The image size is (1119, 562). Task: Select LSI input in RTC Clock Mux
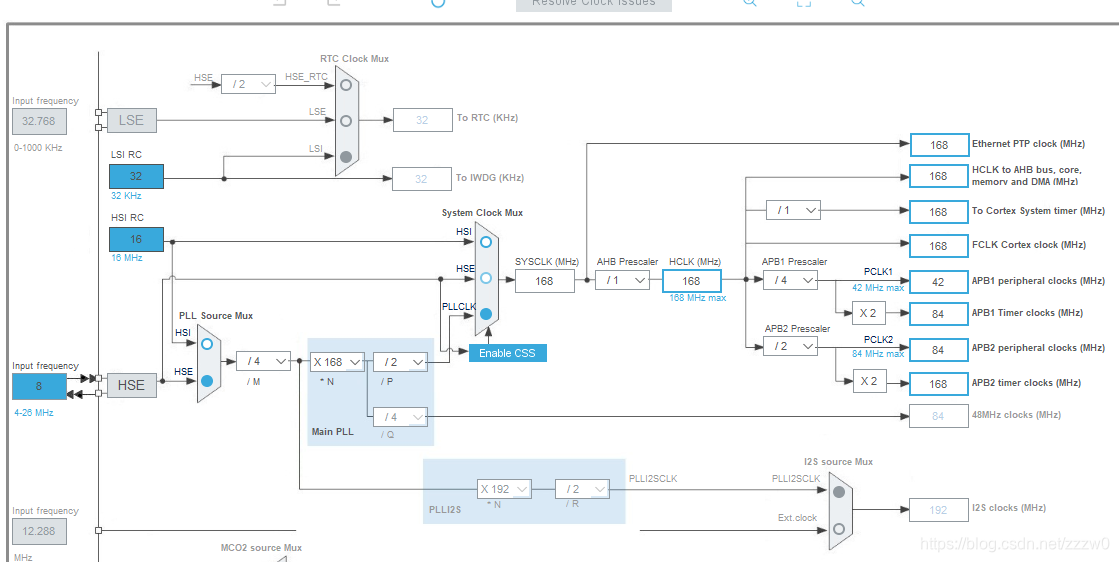346,157
